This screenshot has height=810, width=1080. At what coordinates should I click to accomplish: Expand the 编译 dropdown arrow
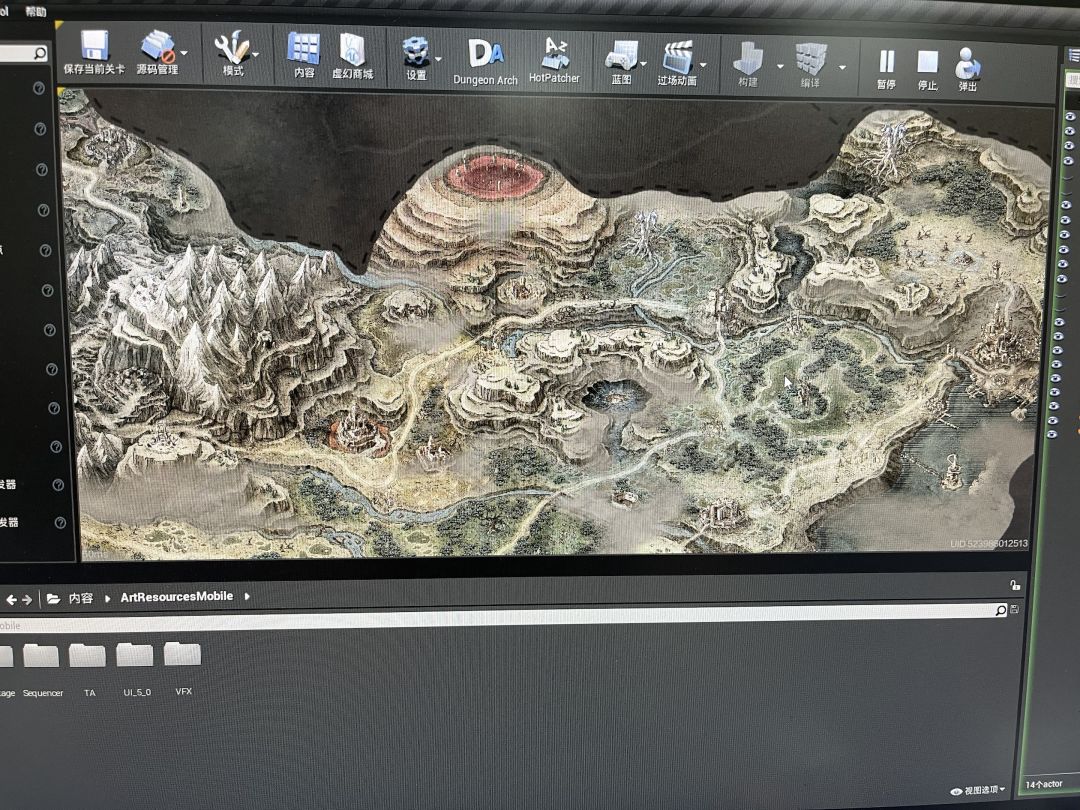click(842, 68)
